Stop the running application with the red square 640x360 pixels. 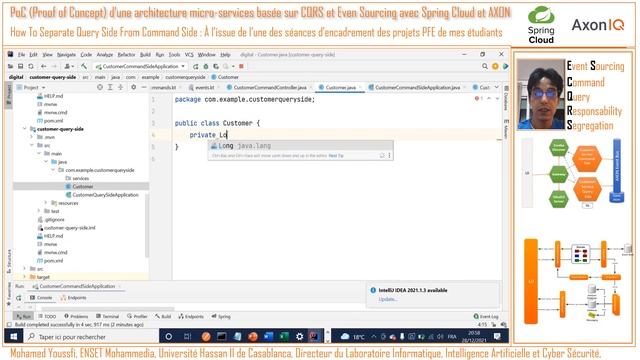coord(241,66)
